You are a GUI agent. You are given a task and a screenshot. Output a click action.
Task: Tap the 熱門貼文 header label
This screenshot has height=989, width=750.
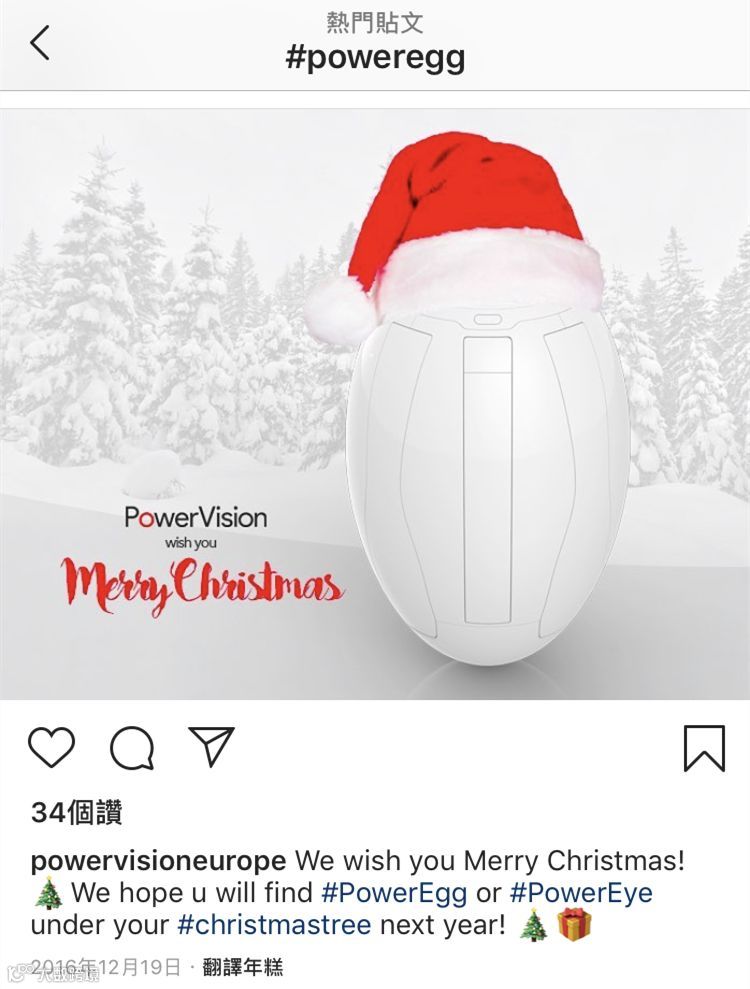(x=375, y=23)
